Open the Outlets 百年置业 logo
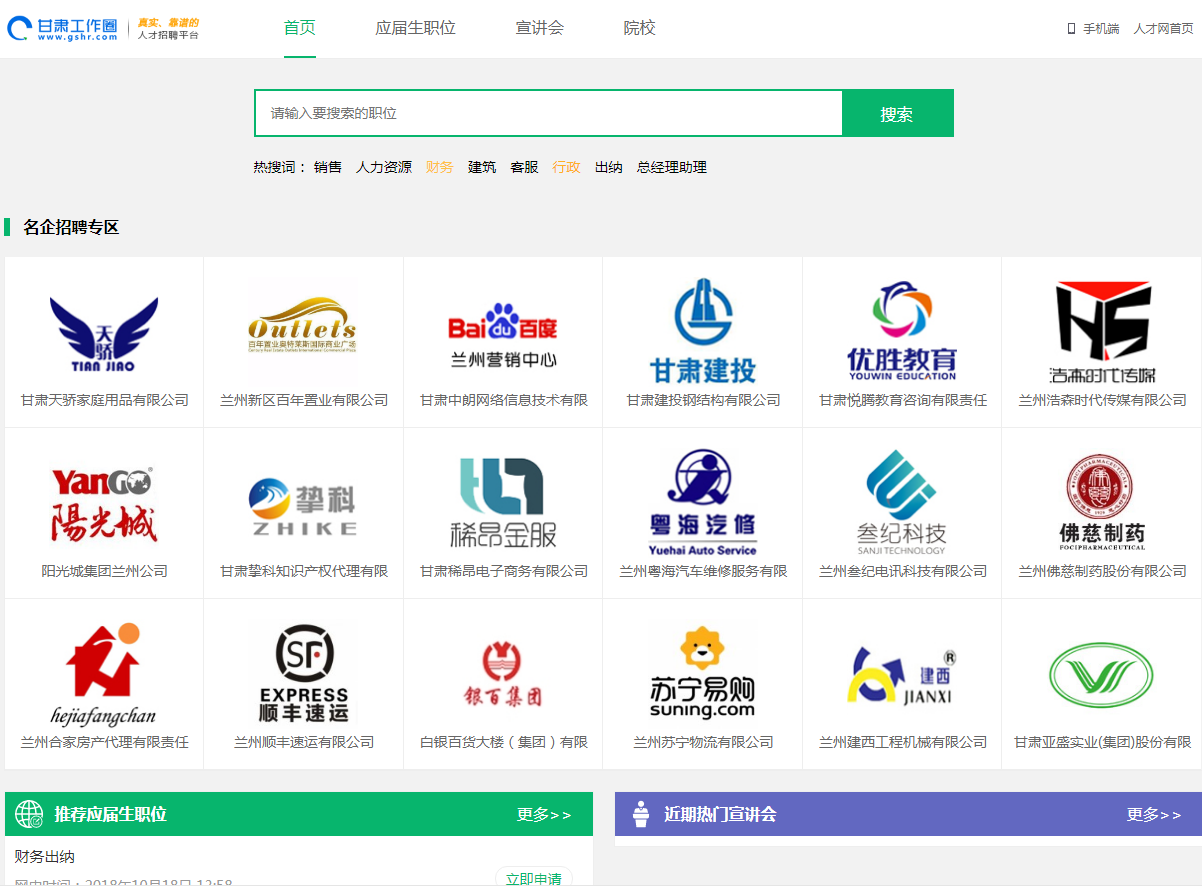This screenshot has width=1202, height=887. tap(303, 323)
